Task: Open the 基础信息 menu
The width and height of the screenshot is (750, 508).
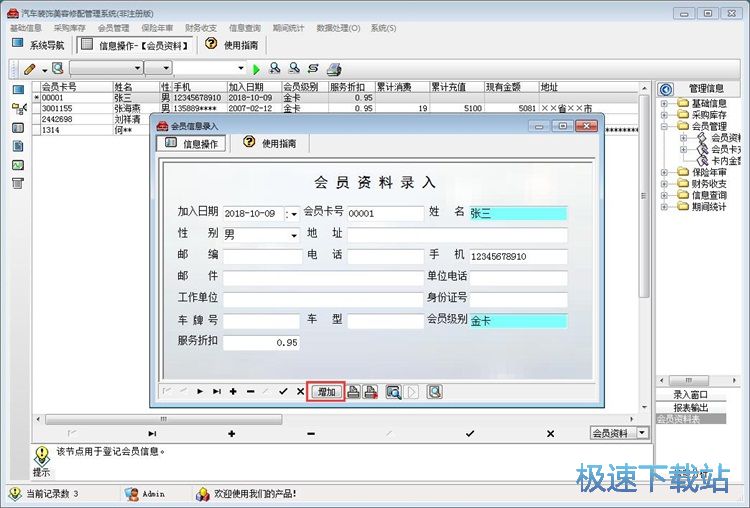Action: point(26,28)
